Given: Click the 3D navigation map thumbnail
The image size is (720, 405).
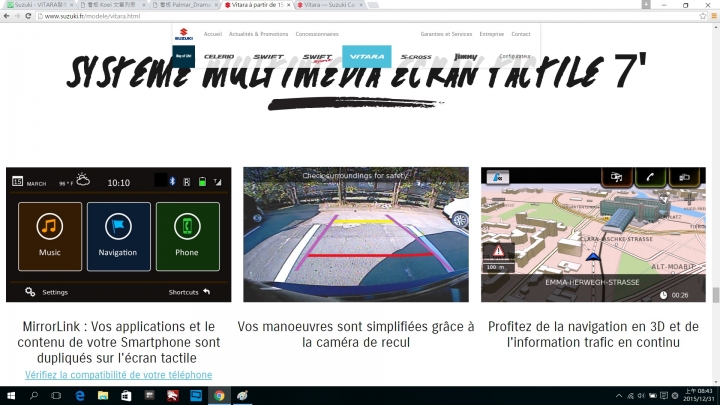Looking at the screenshot, I should tap(593, 235).
